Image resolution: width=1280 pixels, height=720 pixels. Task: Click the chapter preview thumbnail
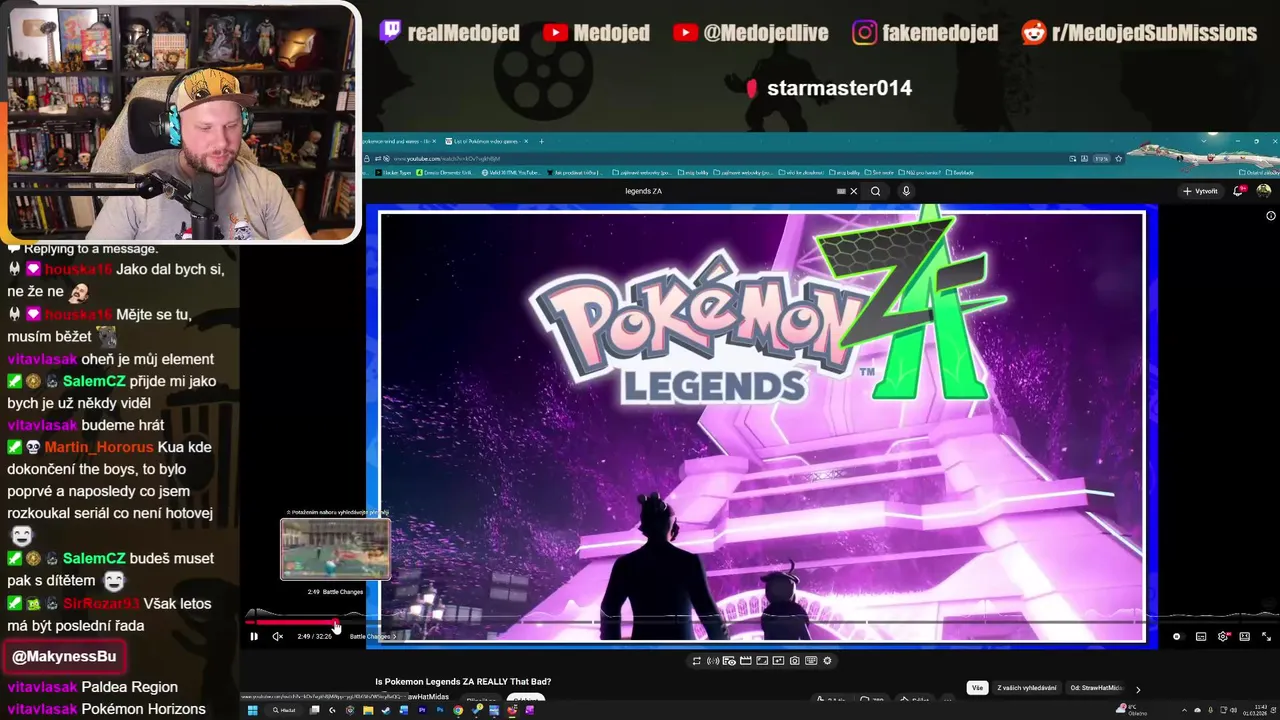335,549
